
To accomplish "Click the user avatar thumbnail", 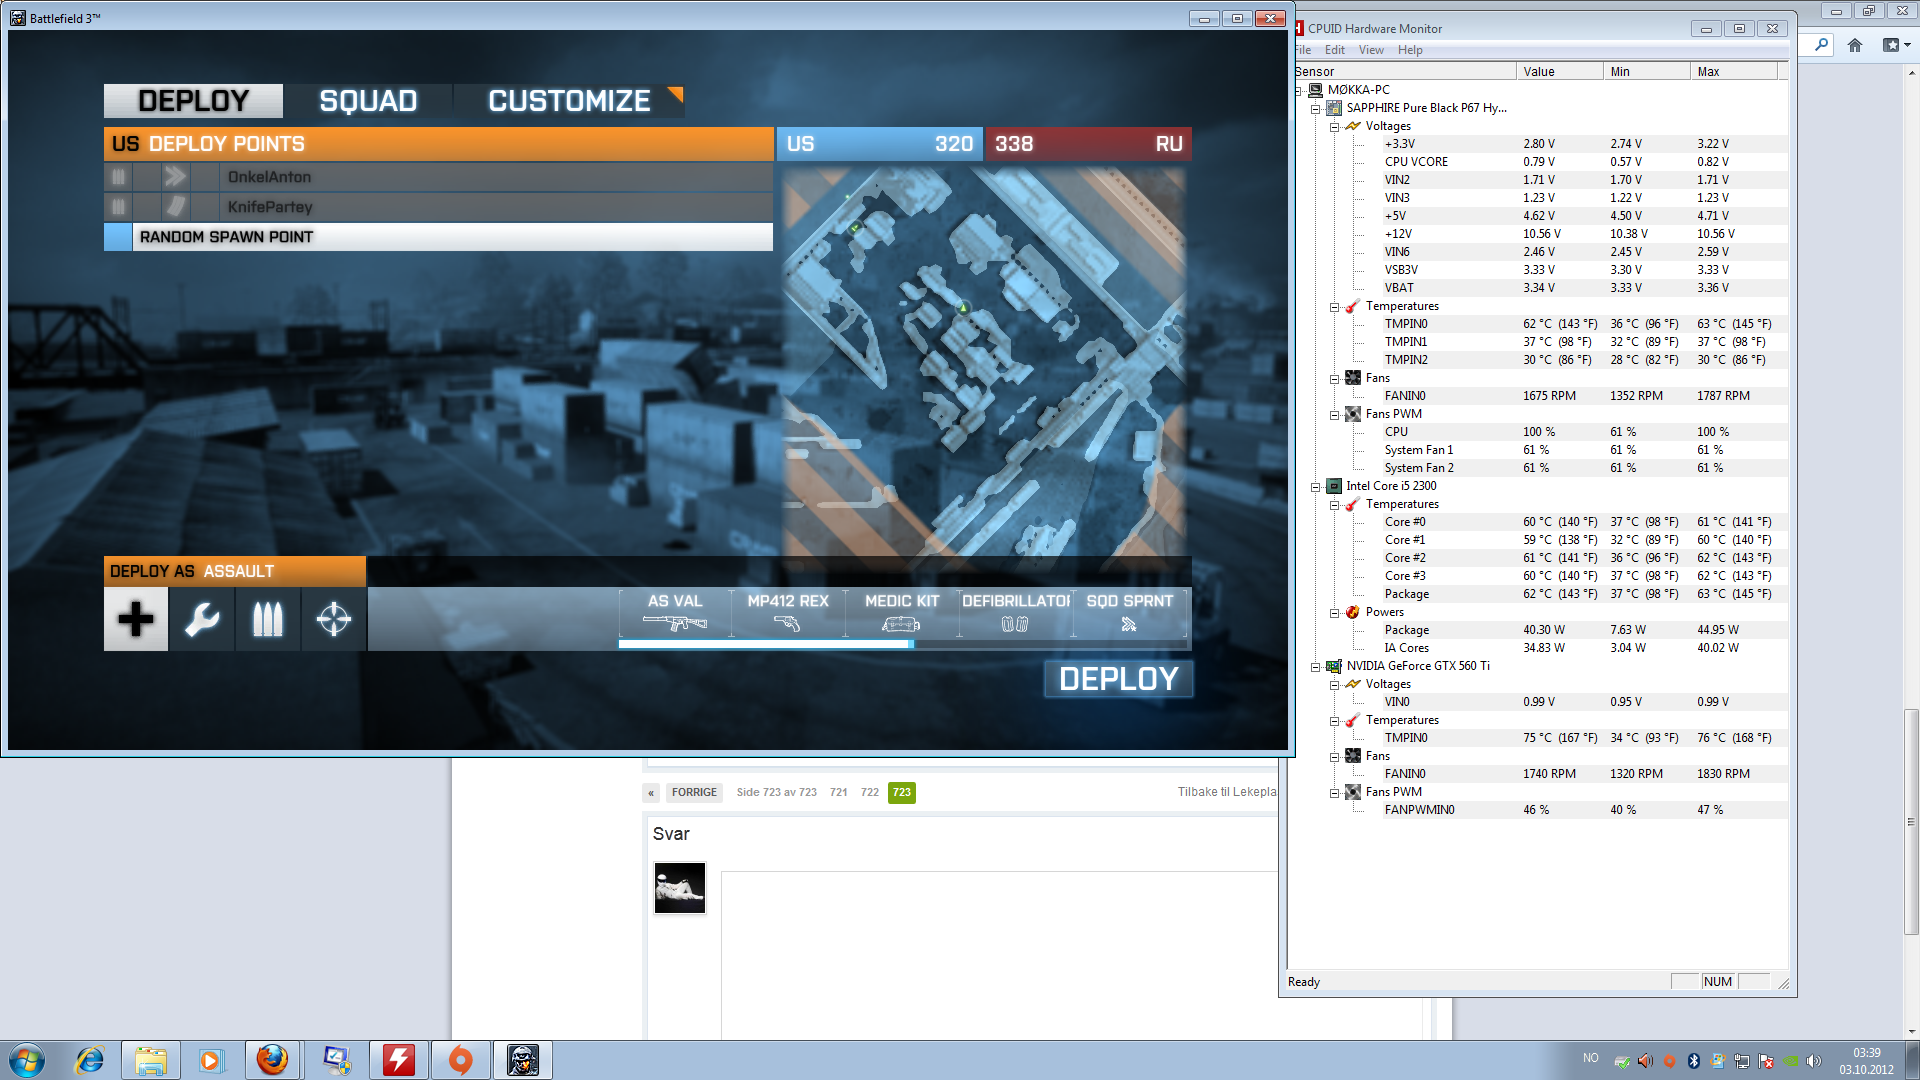I will [680, 888].
